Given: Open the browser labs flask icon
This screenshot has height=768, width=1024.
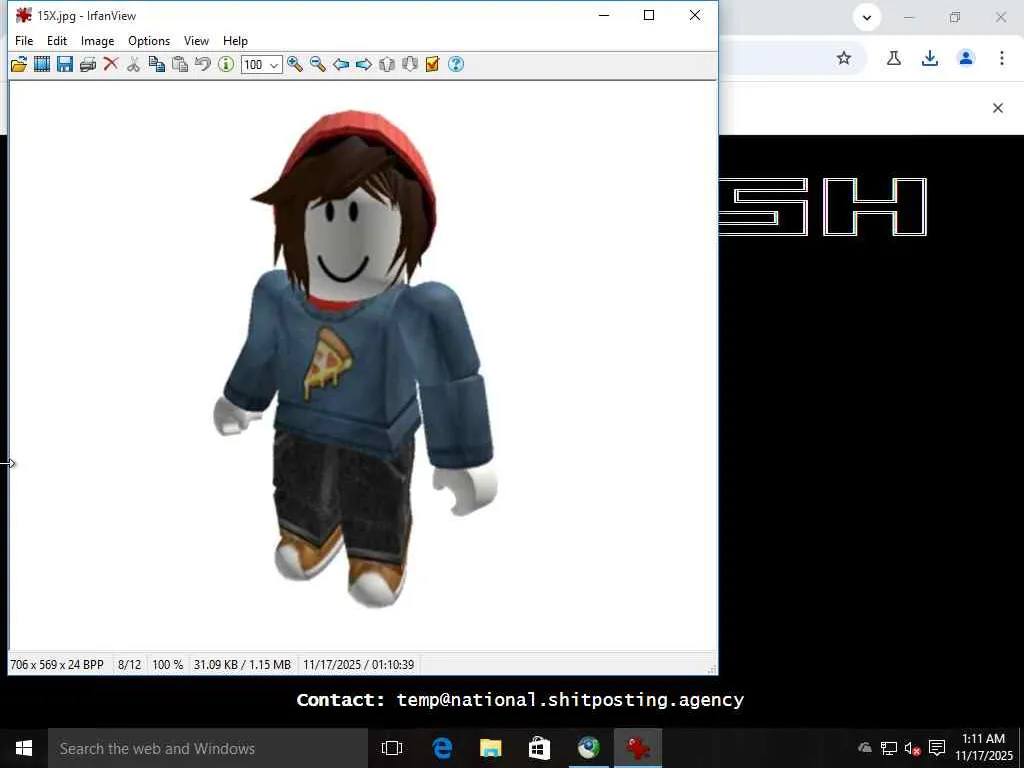Looking at the screenshot, I should pyautogui.click(x=893, y=58).
